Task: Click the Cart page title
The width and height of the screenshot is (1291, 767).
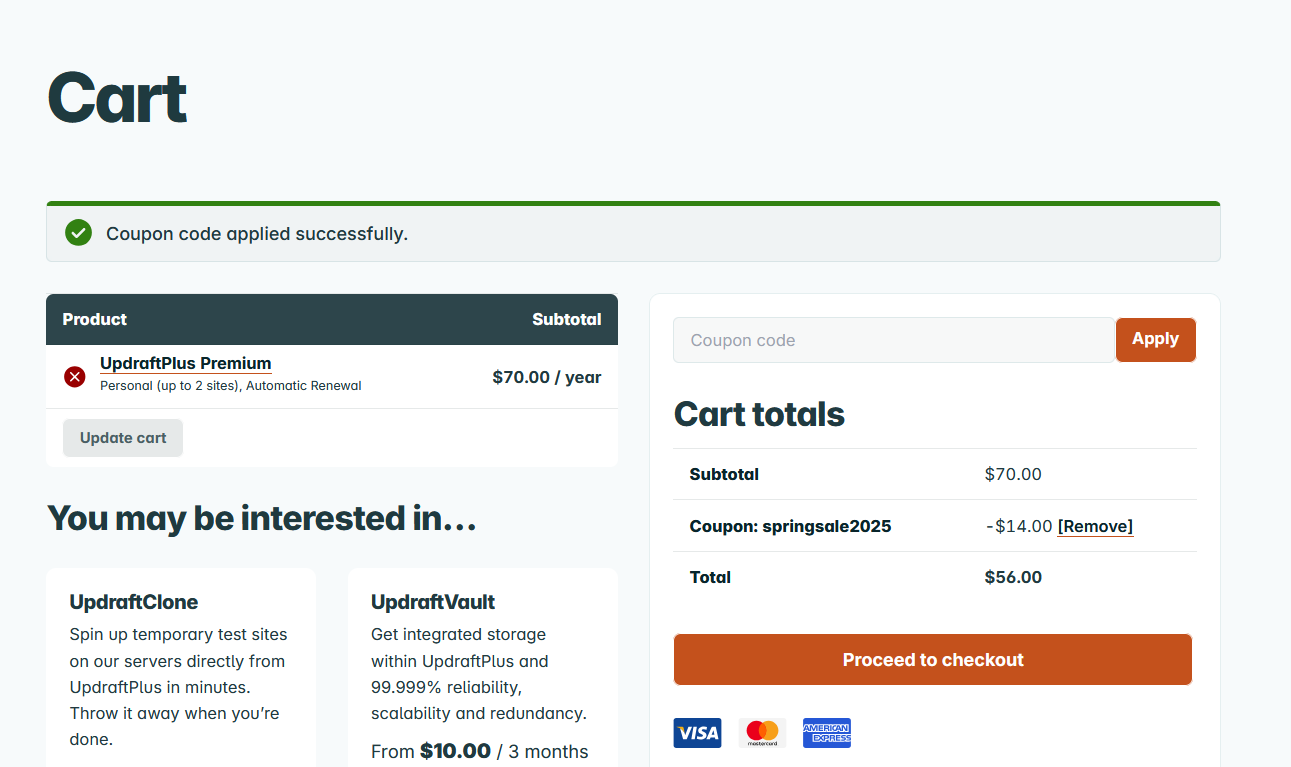Action: (117, 98)
